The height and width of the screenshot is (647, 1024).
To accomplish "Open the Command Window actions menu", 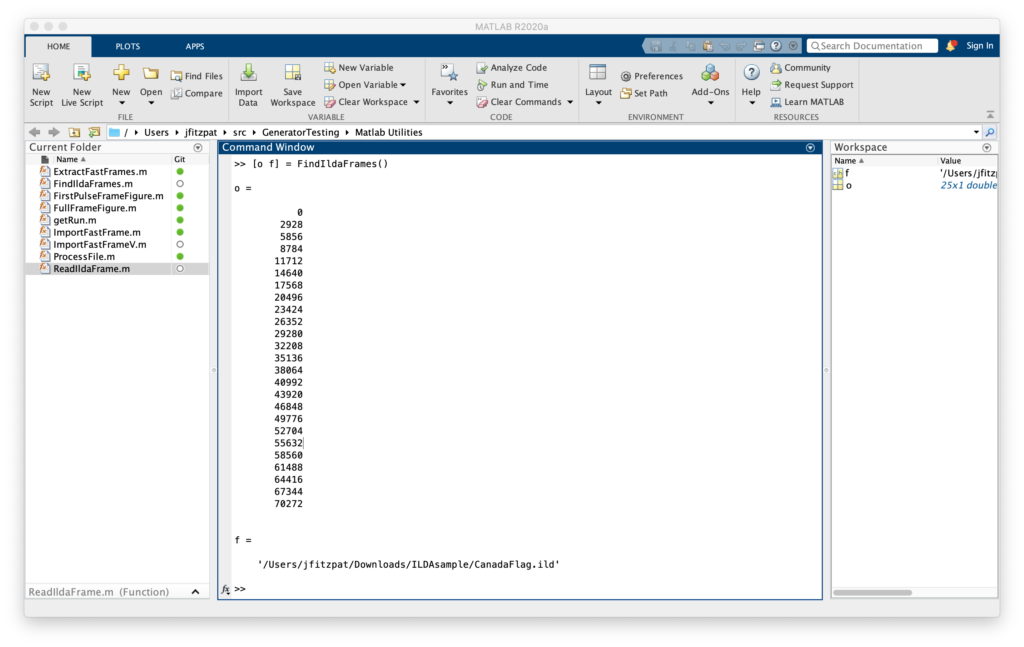I will coord(810,148).
